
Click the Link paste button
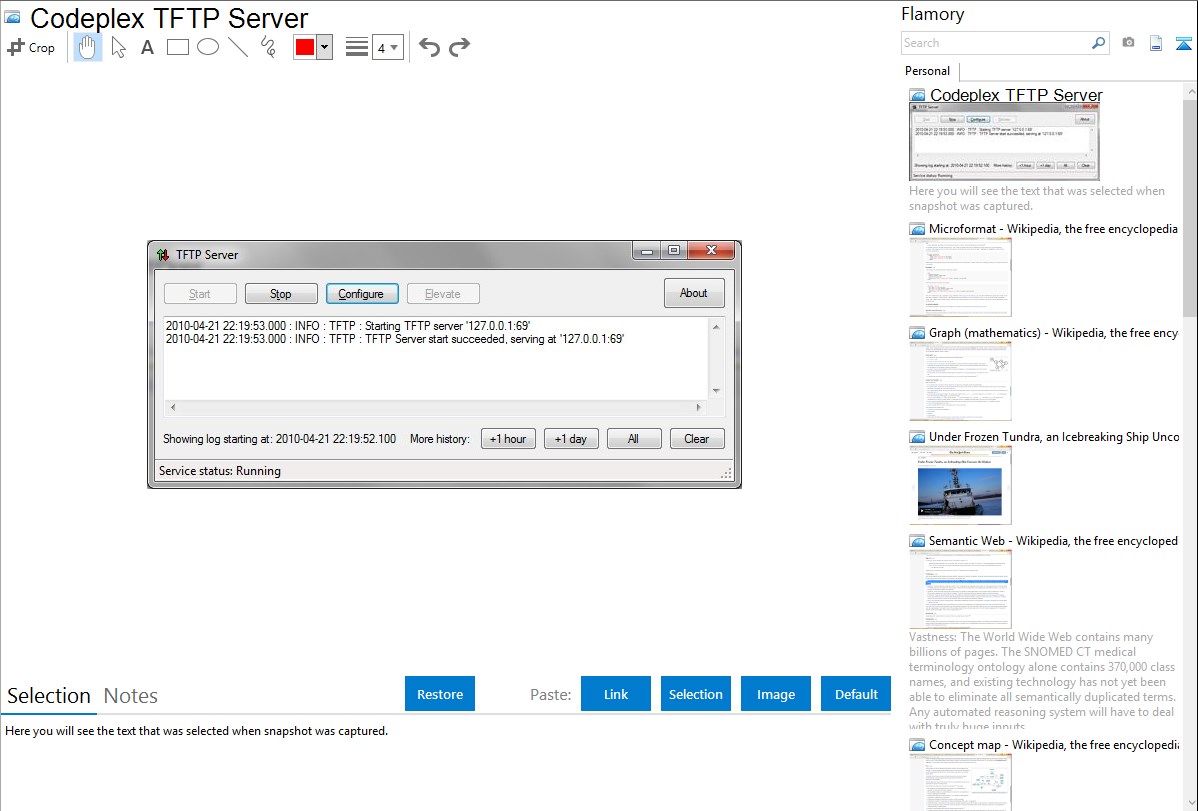[x=616, y=694]
